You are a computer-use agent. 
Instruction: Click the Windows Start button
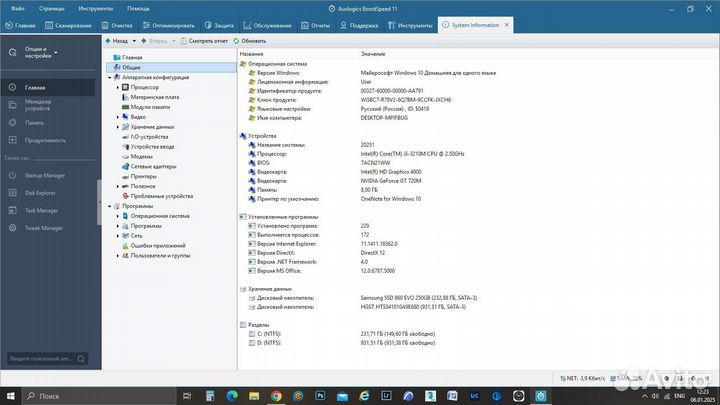[x=11, y=396]
